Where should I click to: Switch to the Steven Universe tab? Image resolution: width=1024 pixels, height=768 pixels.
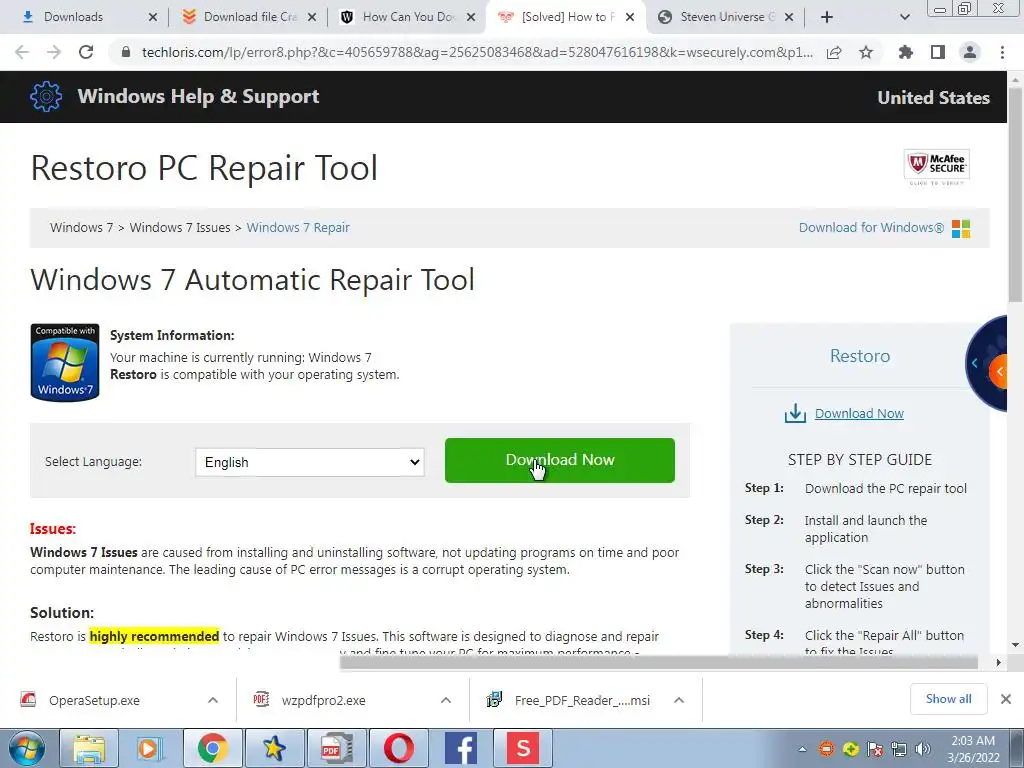727,17
